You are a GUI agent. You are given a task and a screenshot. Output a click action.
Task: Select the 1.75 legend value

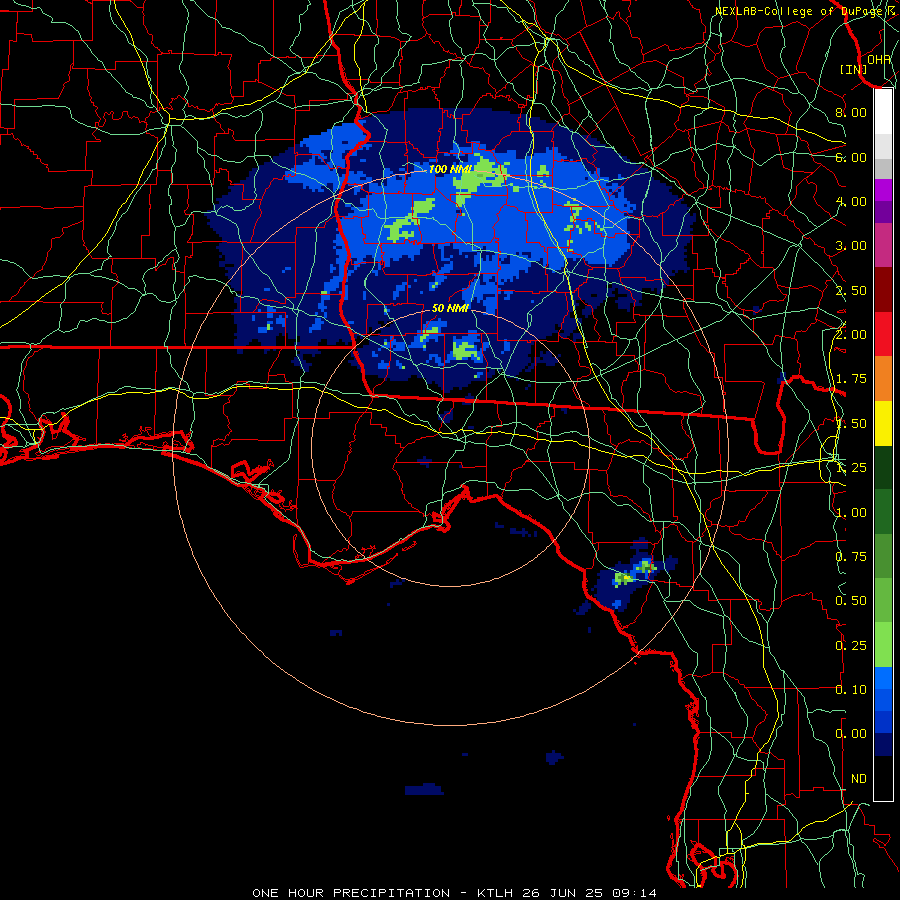click(851, 379)
